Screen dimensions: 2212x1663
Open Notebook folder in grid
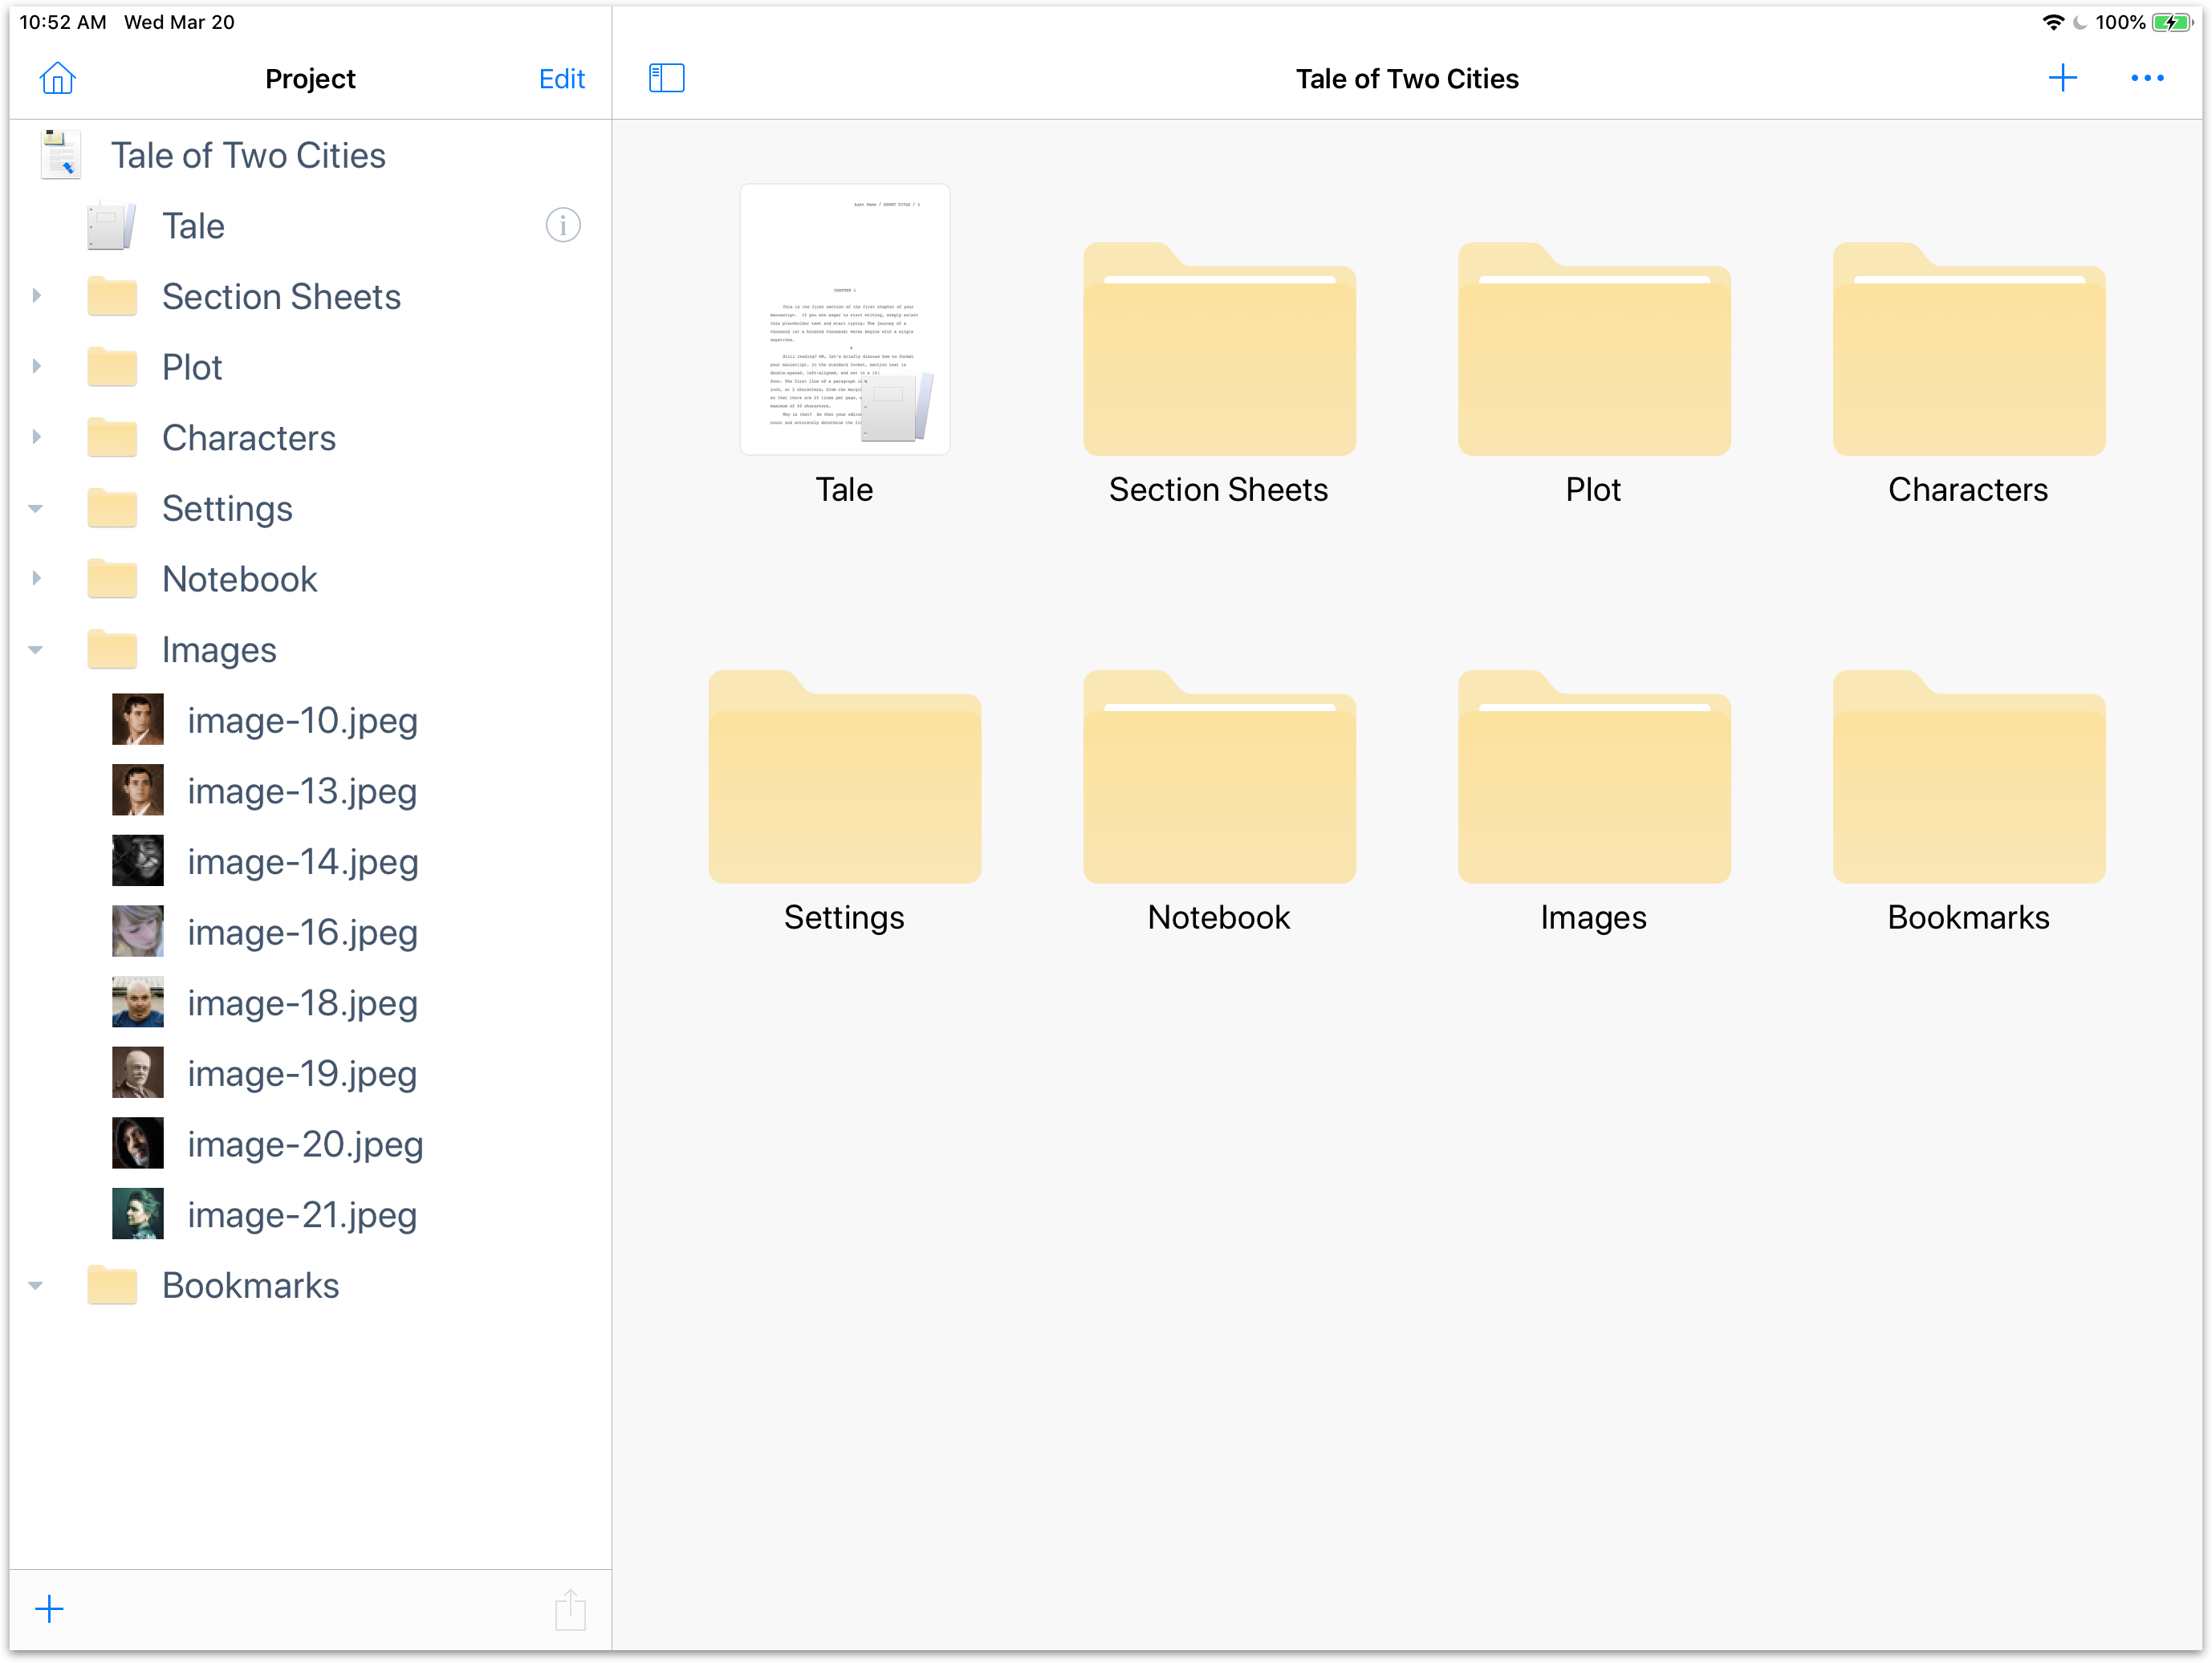click(x=1219, y=776)
